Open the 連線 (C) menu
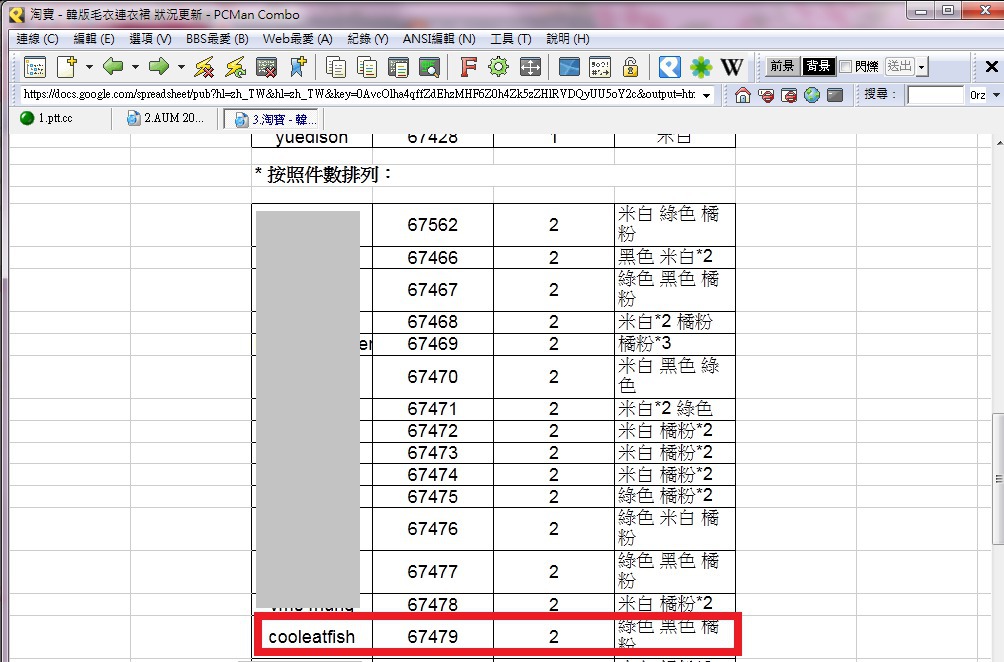This screenshot has width=1004, height=662. pos(37,39)
